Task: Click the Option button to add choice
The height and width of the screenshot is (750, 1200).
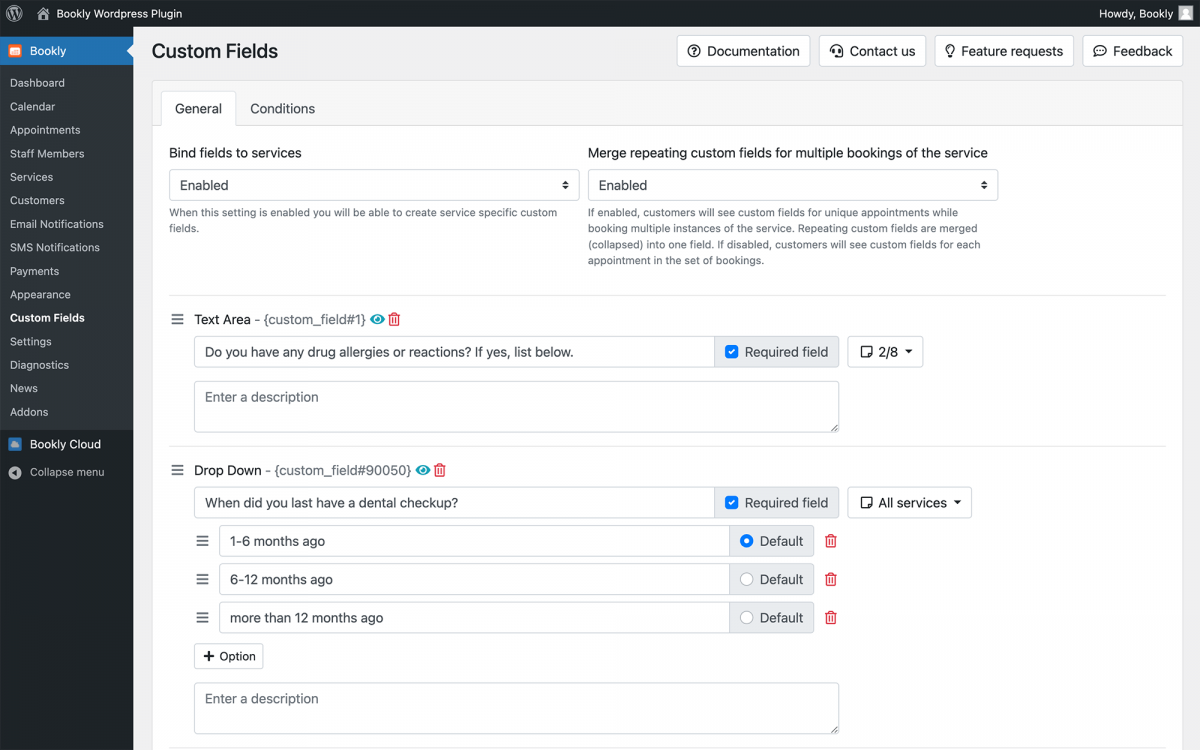Action: (228, 656)
